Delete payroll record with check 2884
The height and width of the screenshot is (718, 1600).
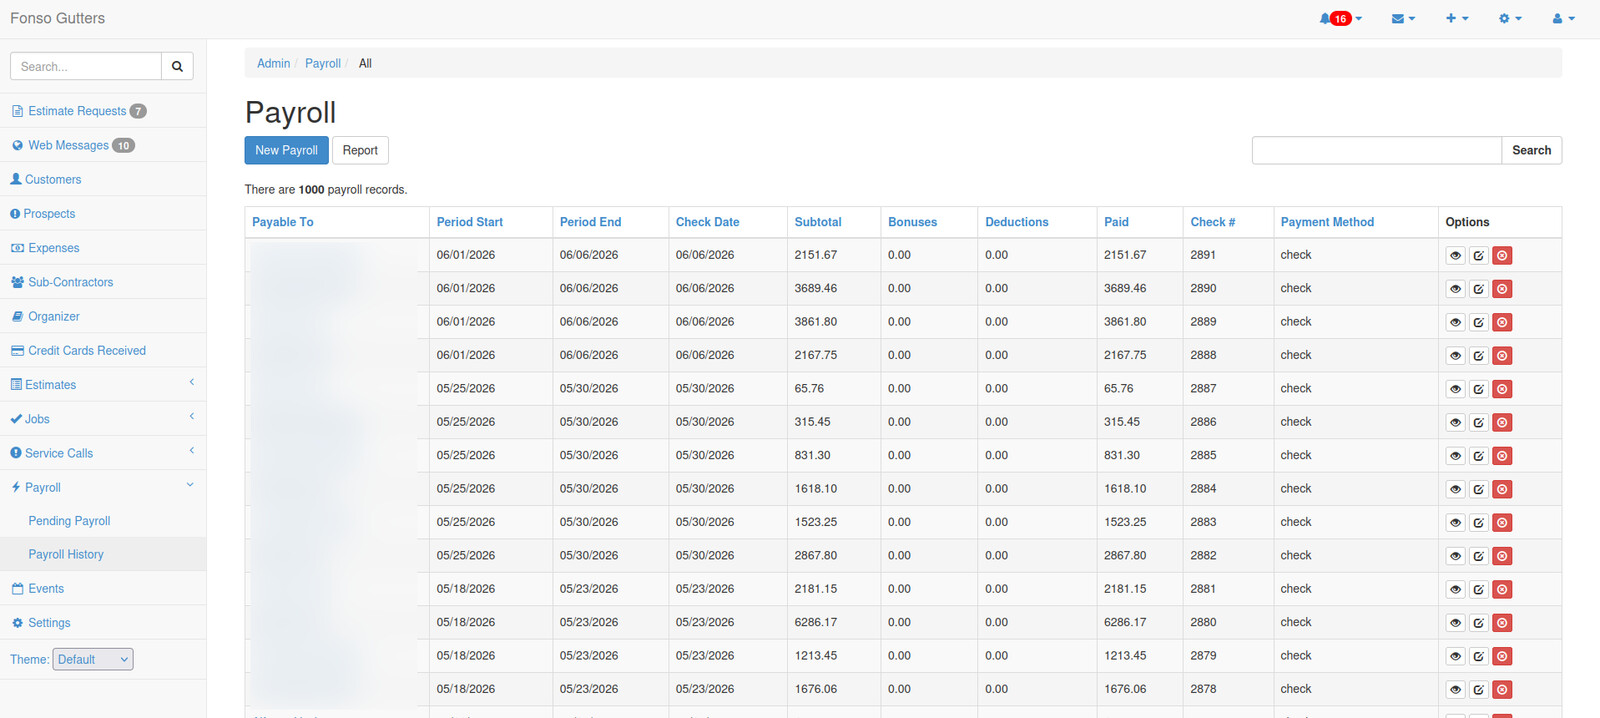coord(1502,489)
